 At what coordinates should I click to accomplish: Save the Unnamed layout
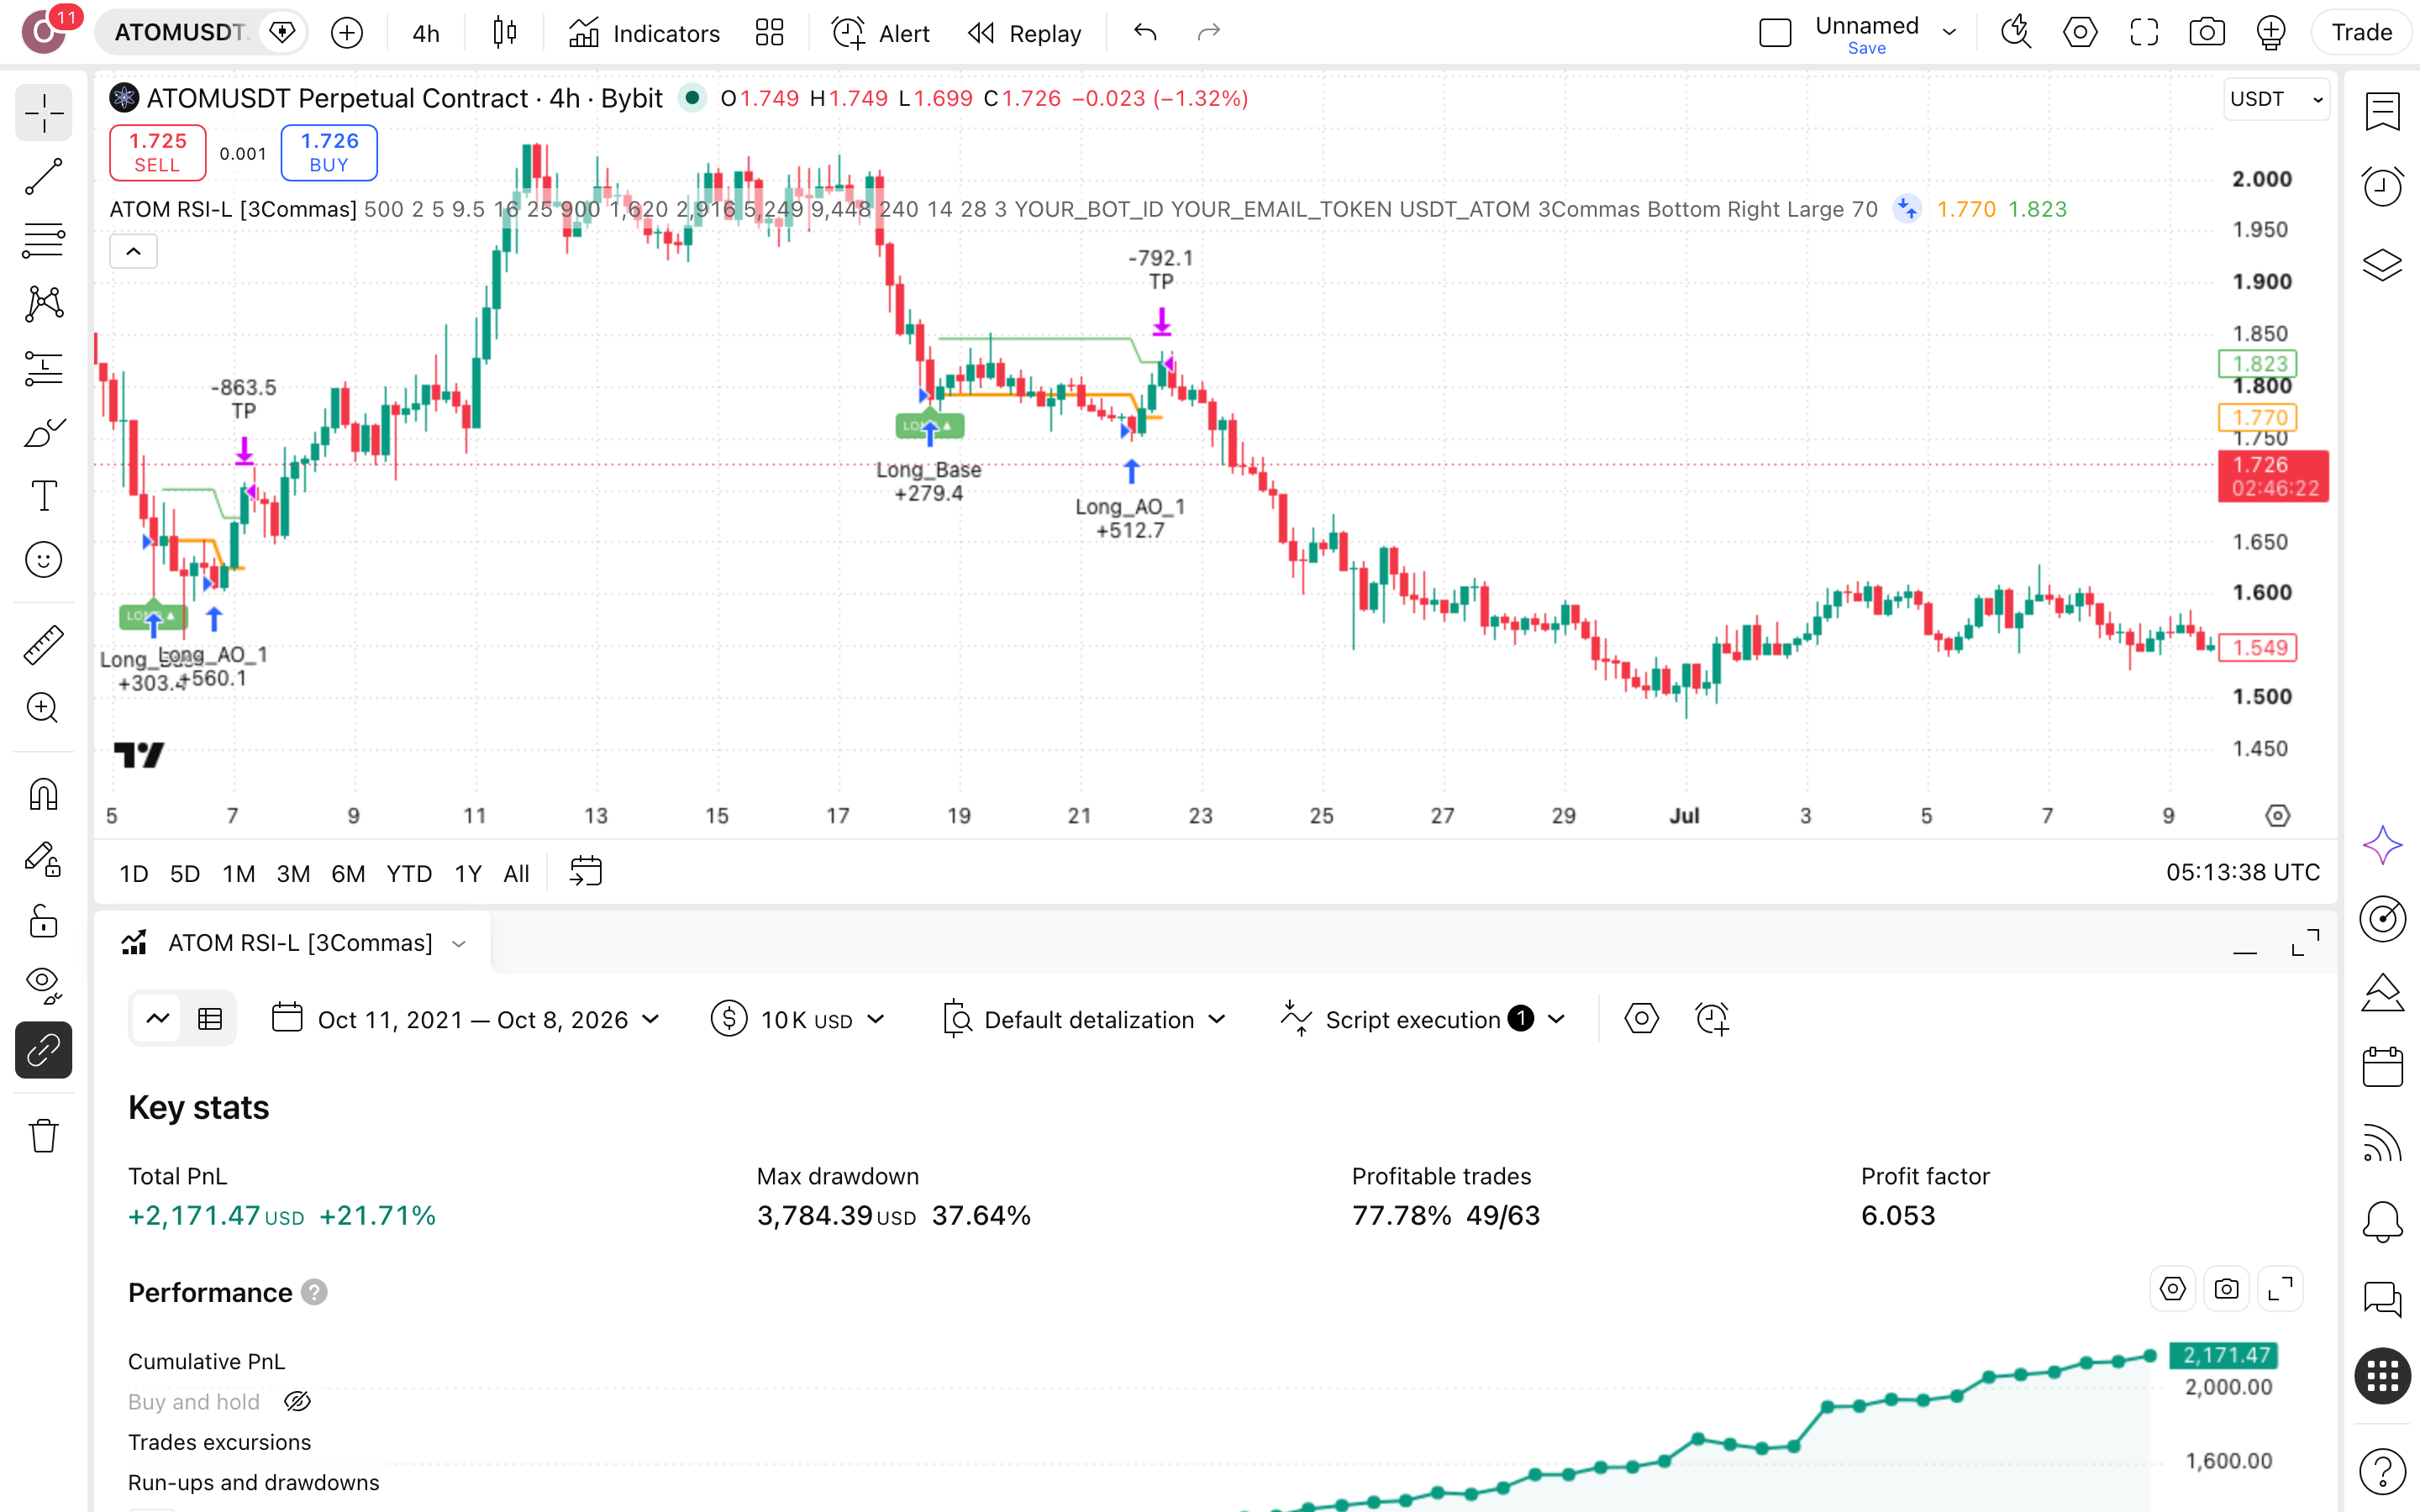[1866, 48]
